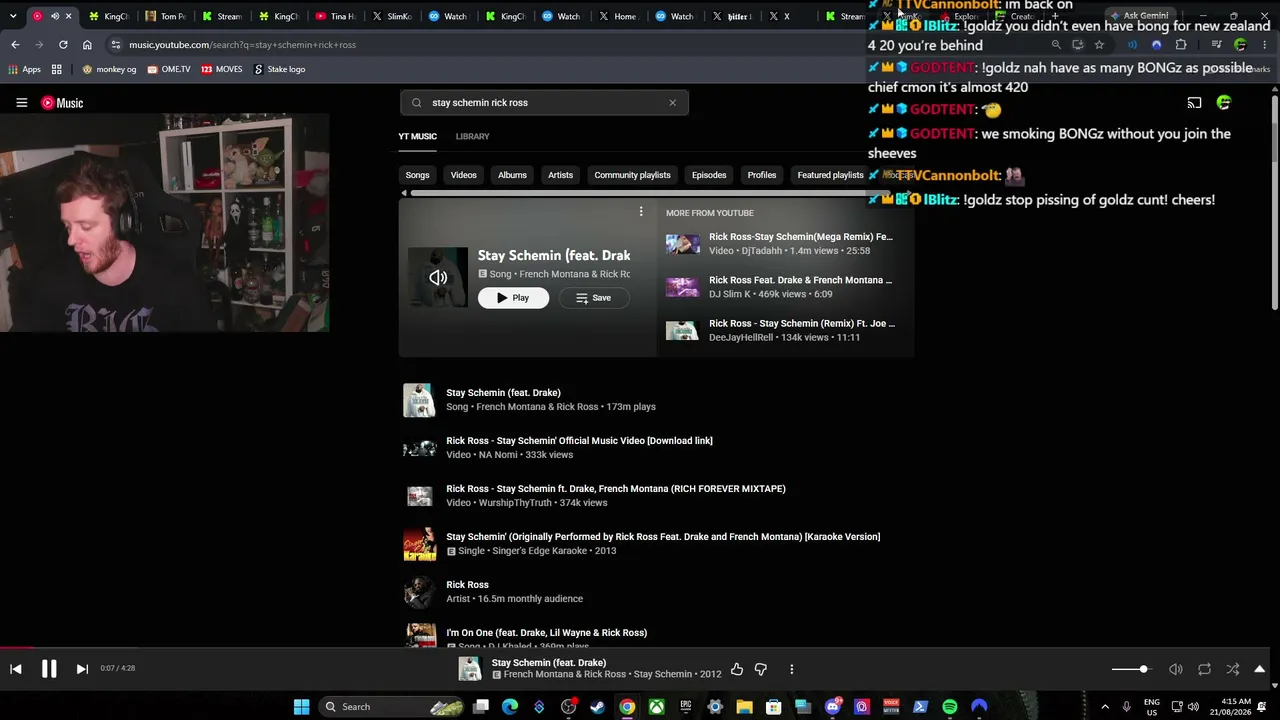This screenshot has width=1280, height=720.
Task: Click the top result album art thumbnail
Action: tap(438, 277)
